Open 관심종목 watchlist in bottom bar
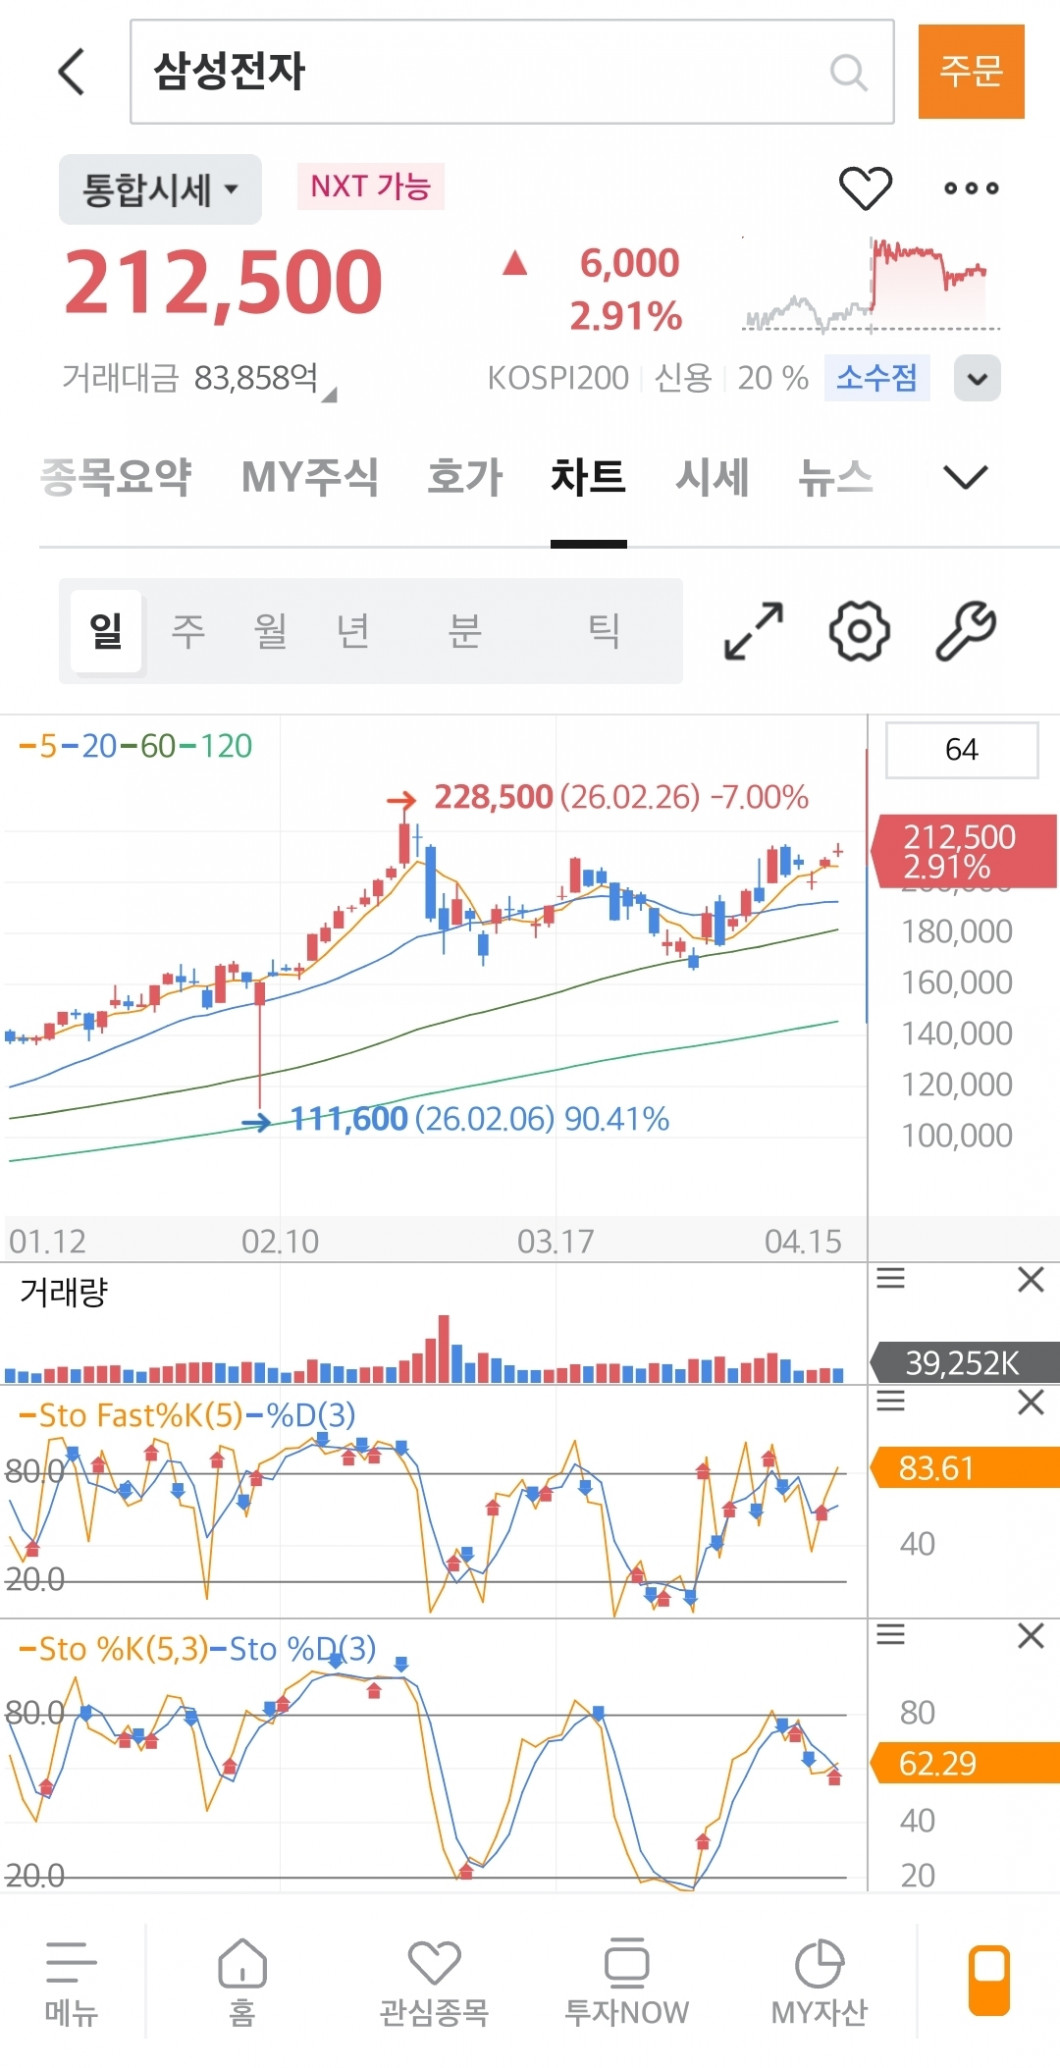The width and height of the screenshot is (1060, 2068). (434, 1982)
